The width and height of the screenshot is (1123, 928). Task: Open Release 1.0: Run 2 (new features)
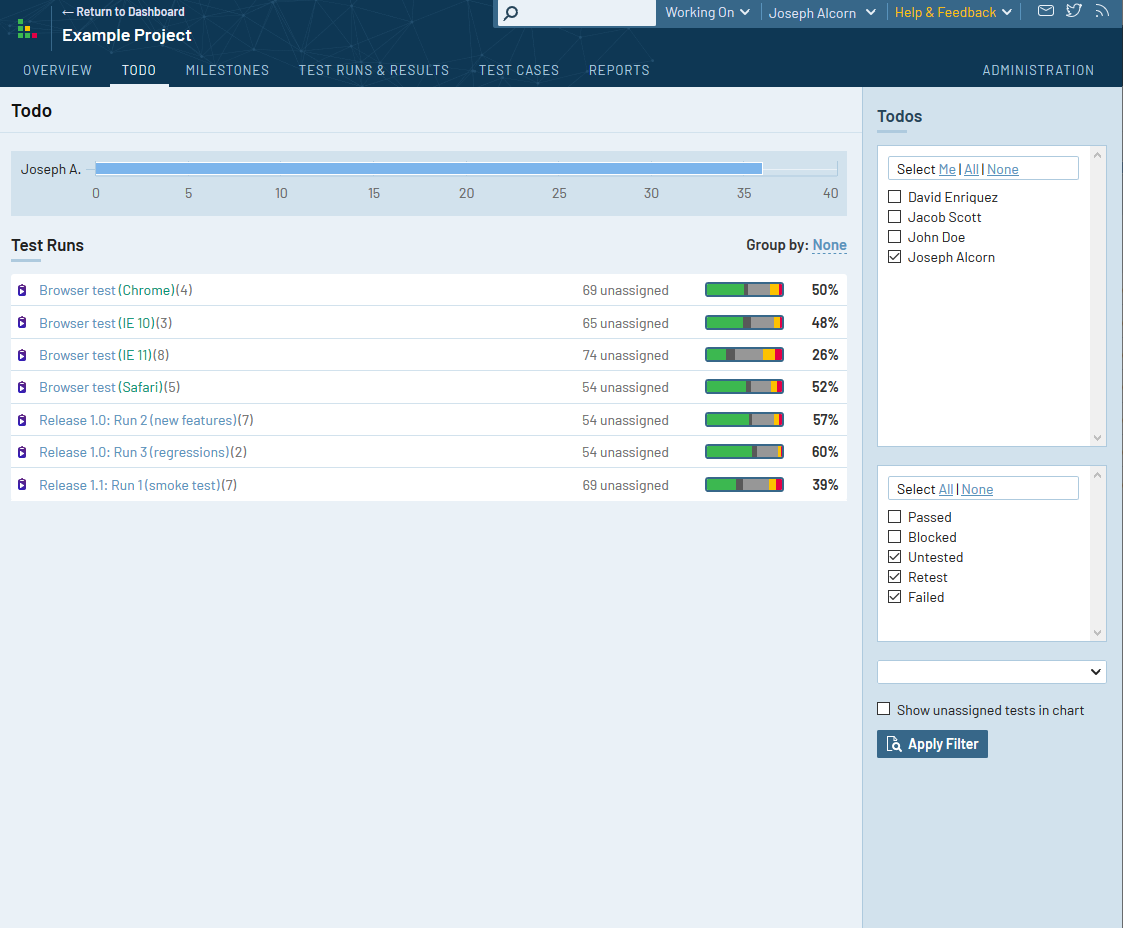(138, 420)
